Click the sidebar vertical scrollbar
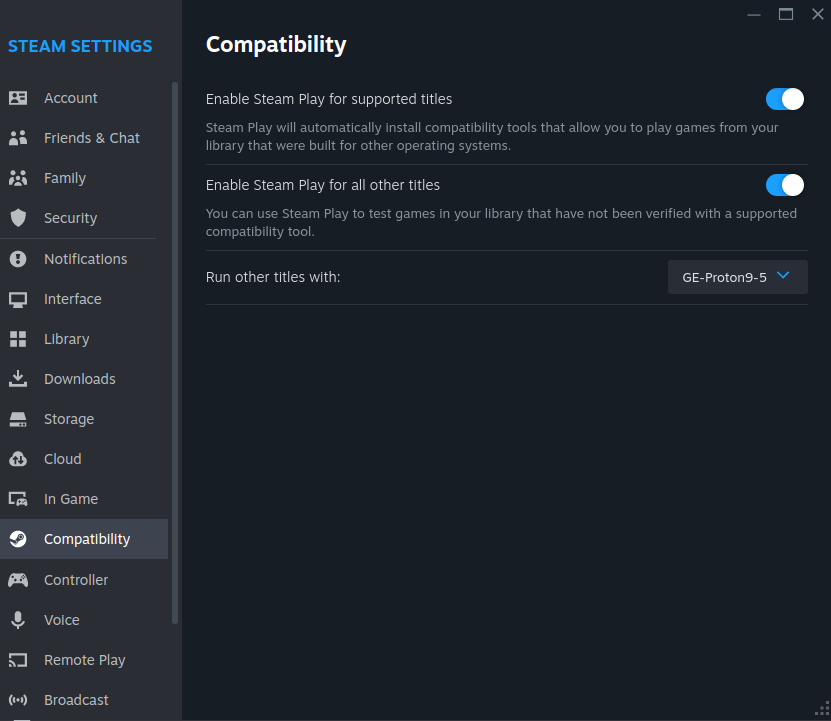831x721 pixels. [x=175, y=350]
